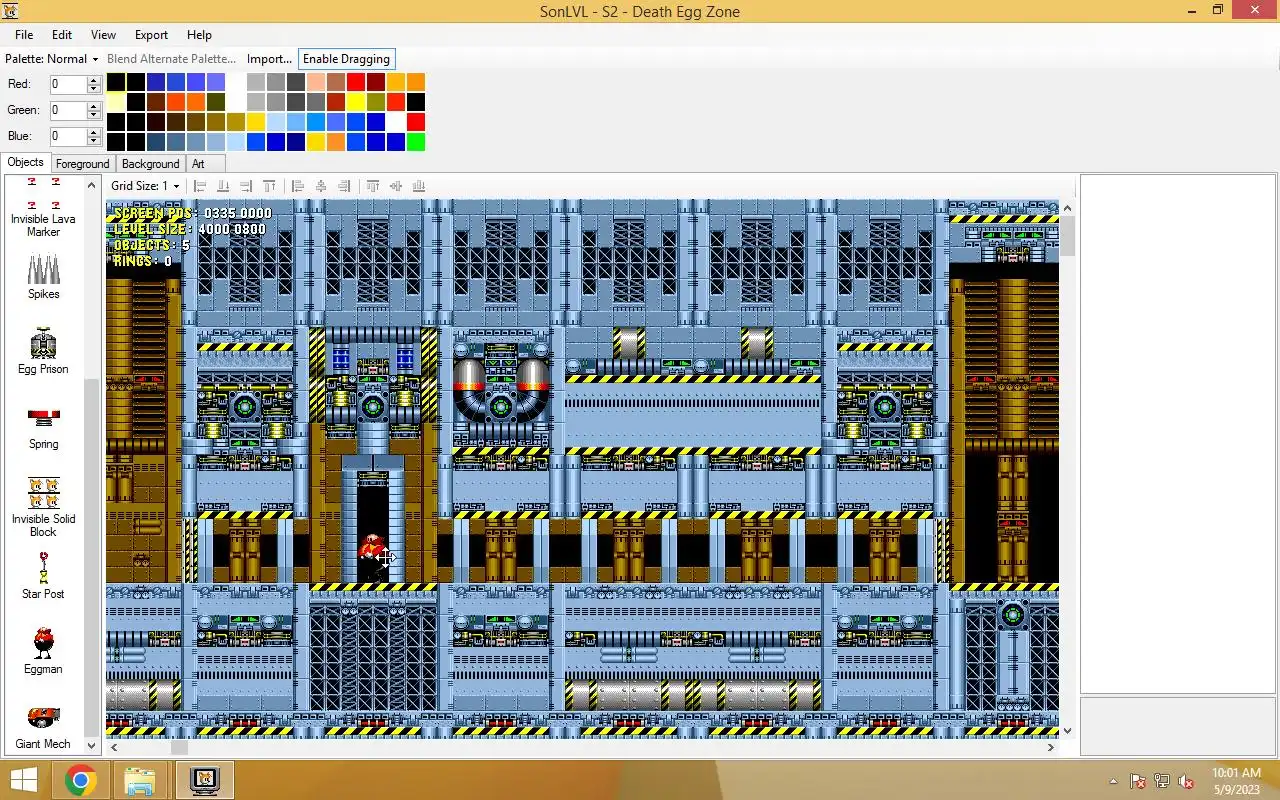Click the Align Right Wall toolbar icon
Screen dimensions: 1280x800
pyautogui.click(x=246, y=186)
